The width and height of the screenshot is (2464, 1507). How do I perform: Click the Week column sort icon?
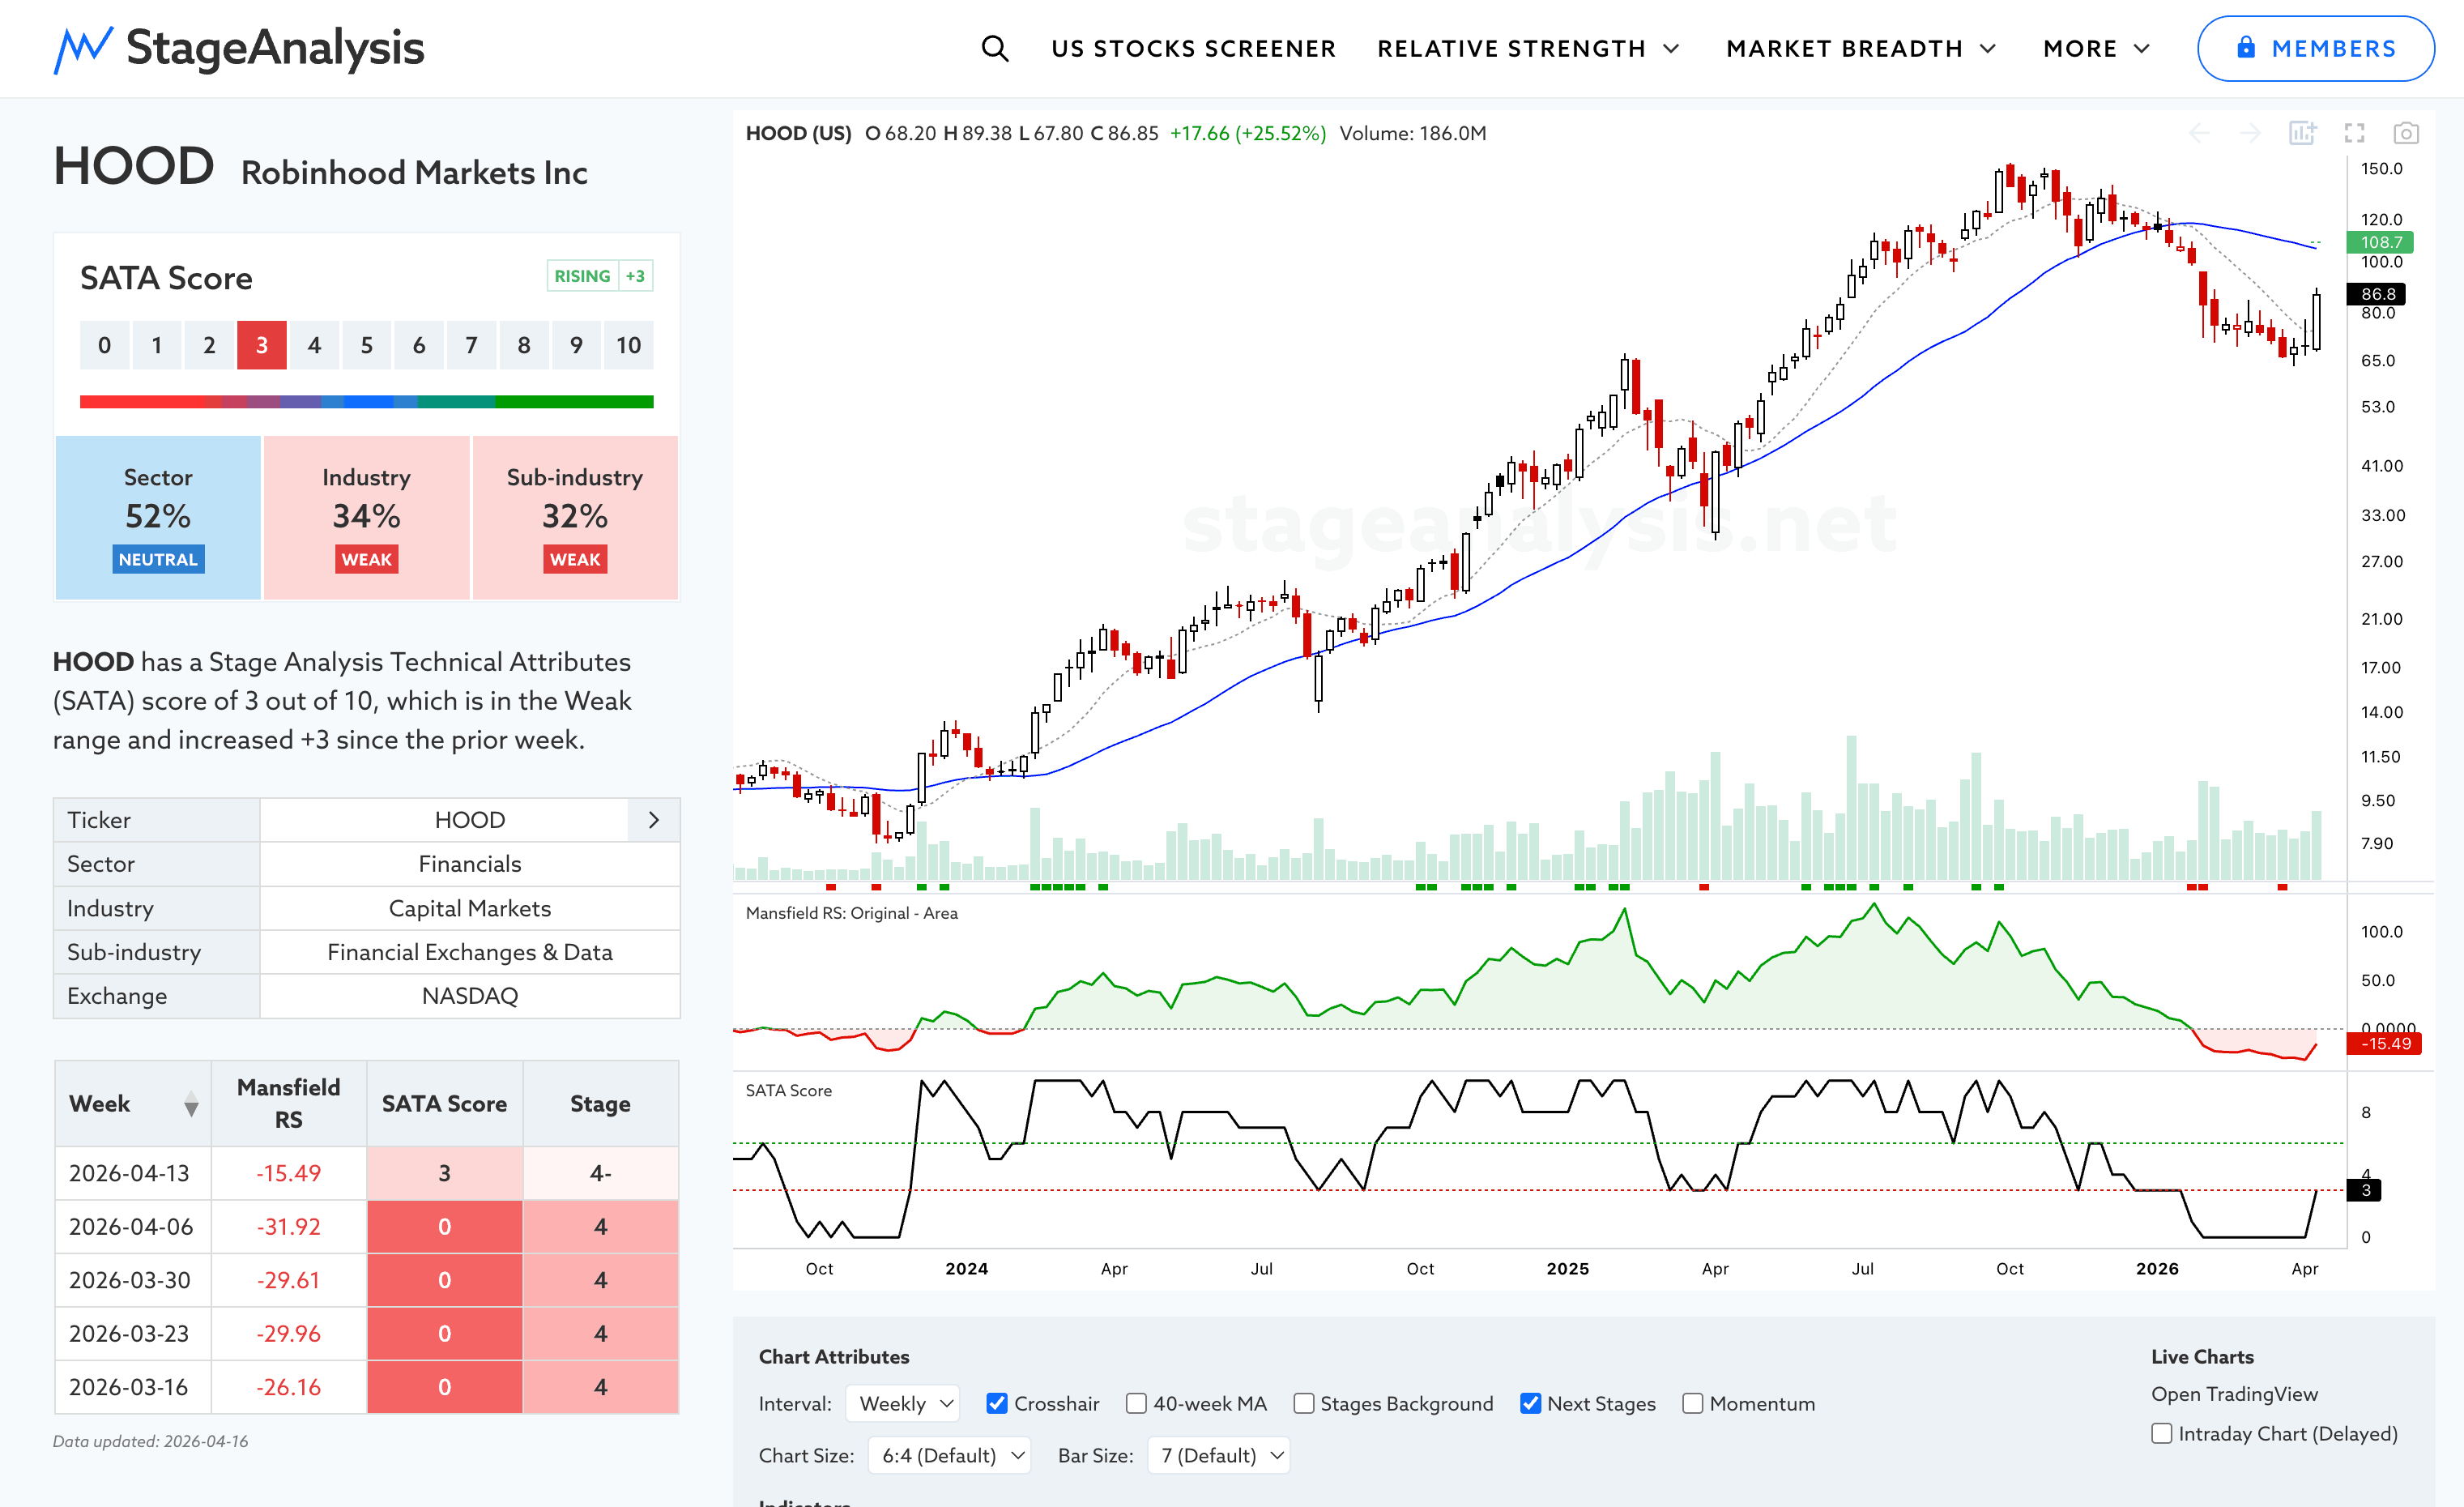[191, 1104]
